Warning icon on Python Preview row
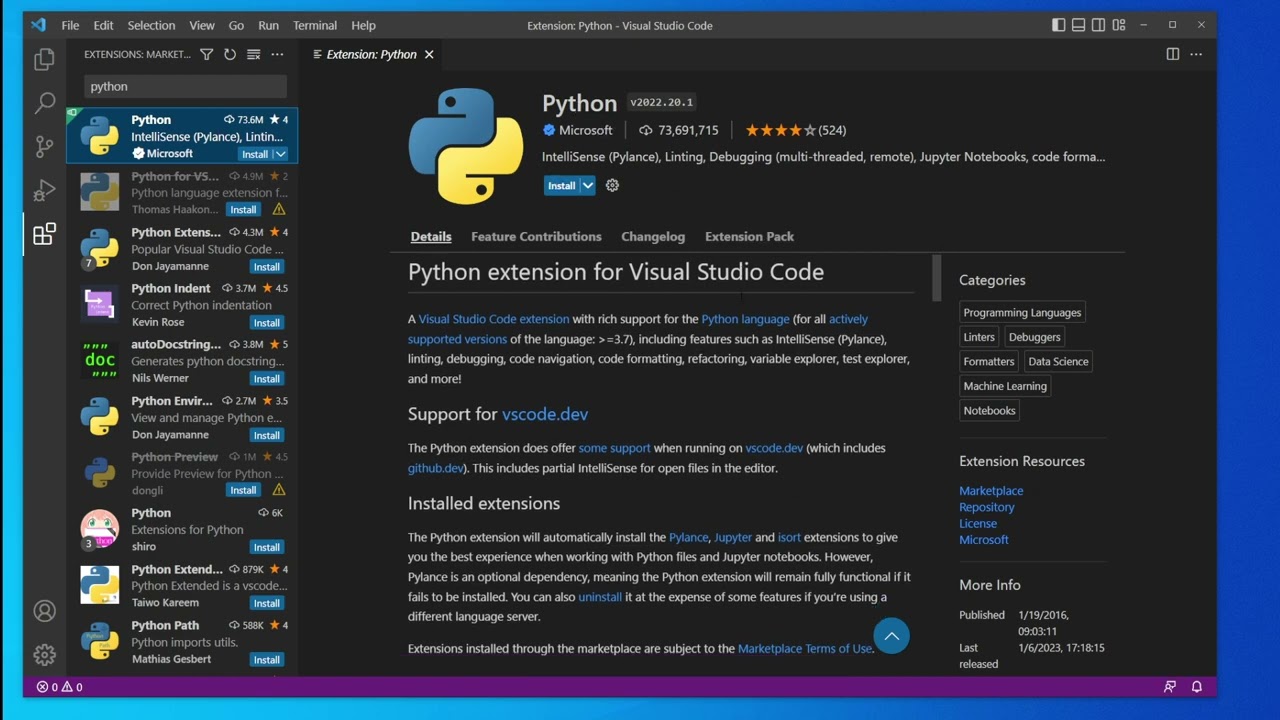The width and height of the screenshot is (1280, 720). point(279,490)
